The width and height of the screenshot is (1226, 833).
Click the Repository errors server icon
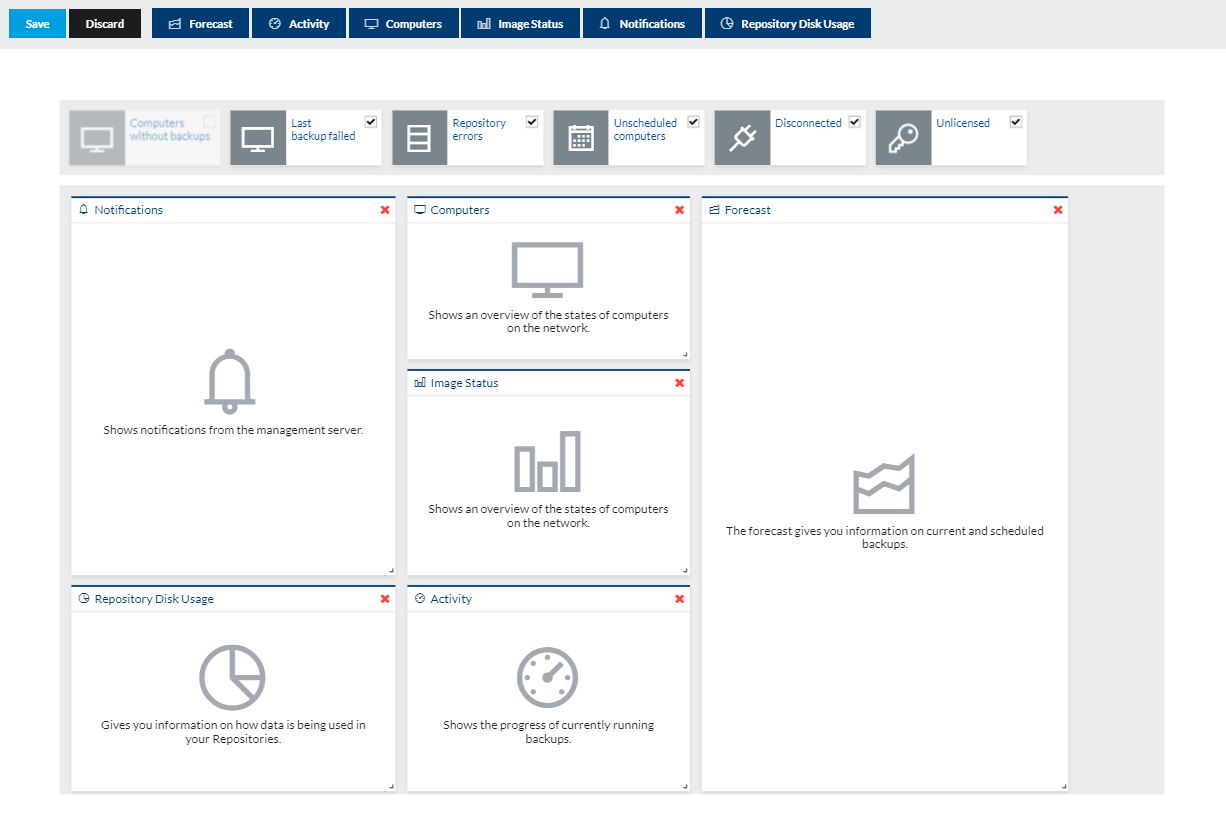pos(420,138)
